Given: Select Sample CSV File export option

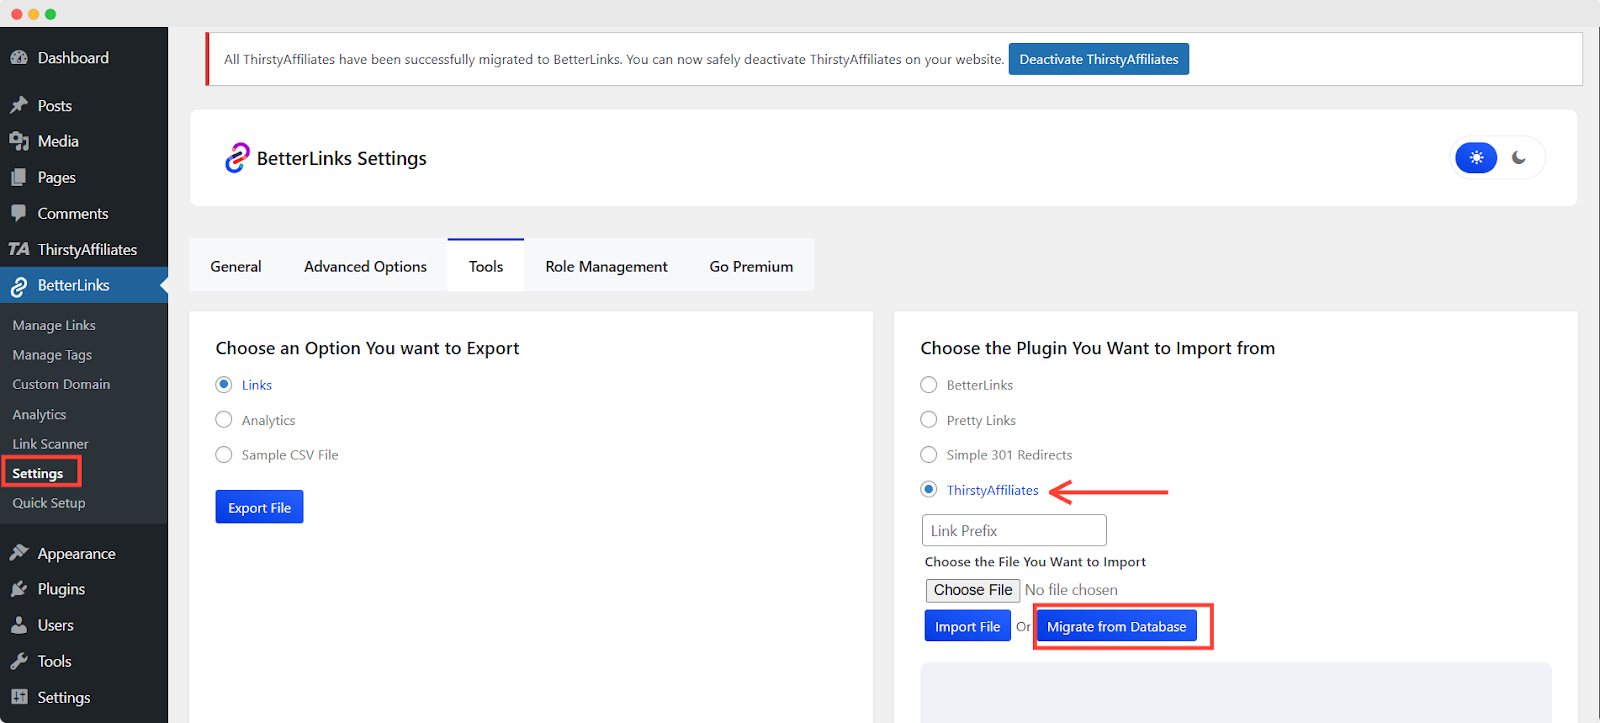Looking at the screenshot, I should (x=224, y=455).
